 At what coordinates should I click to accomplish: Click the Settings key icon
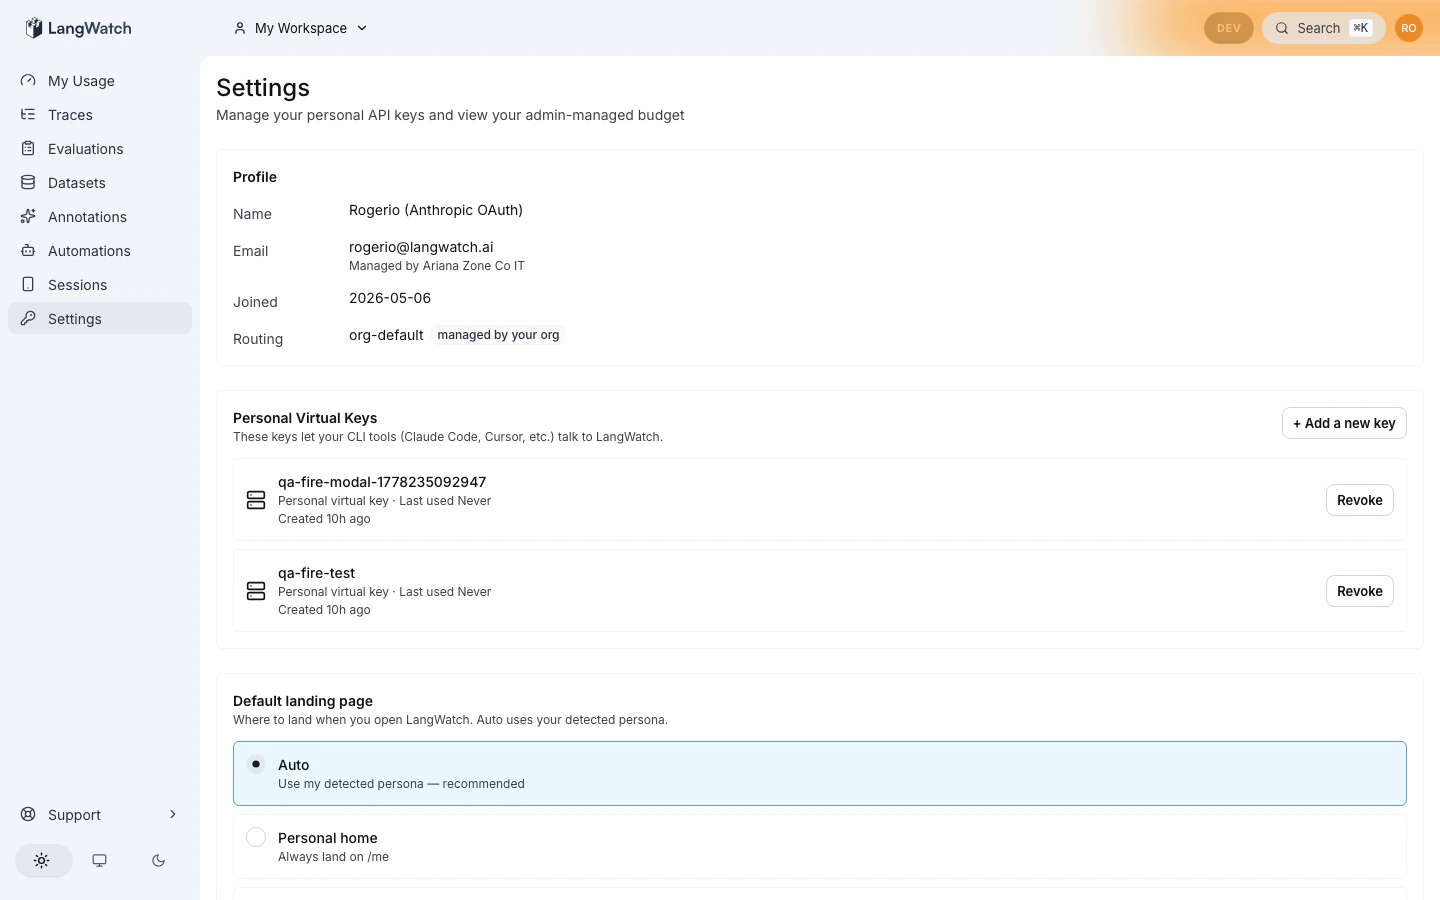coord(28,318)
